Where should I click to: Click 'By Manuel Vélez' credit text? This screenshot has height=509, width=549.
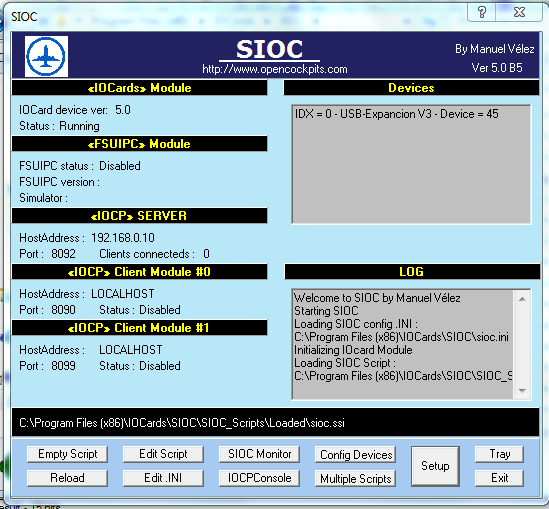[x=495, y=49]
